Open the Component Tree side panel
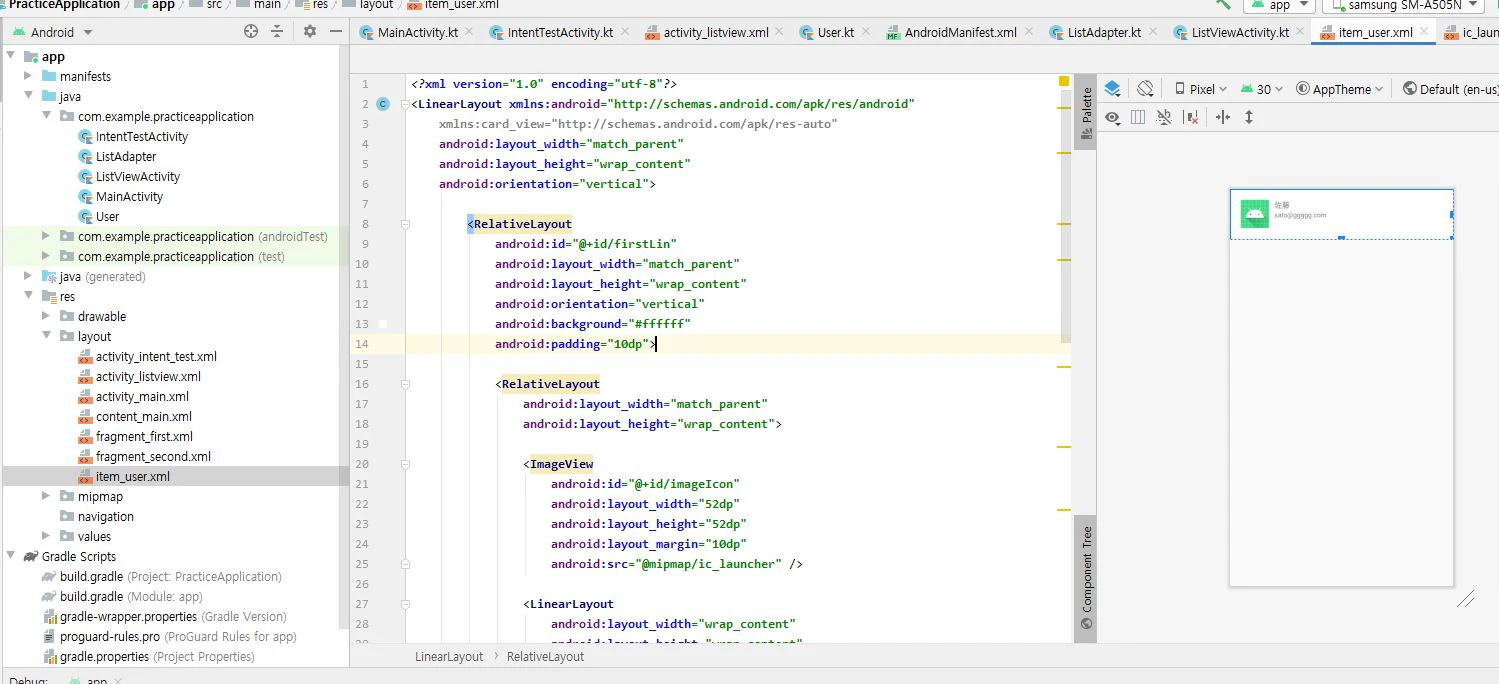 tap(1087, 578)
